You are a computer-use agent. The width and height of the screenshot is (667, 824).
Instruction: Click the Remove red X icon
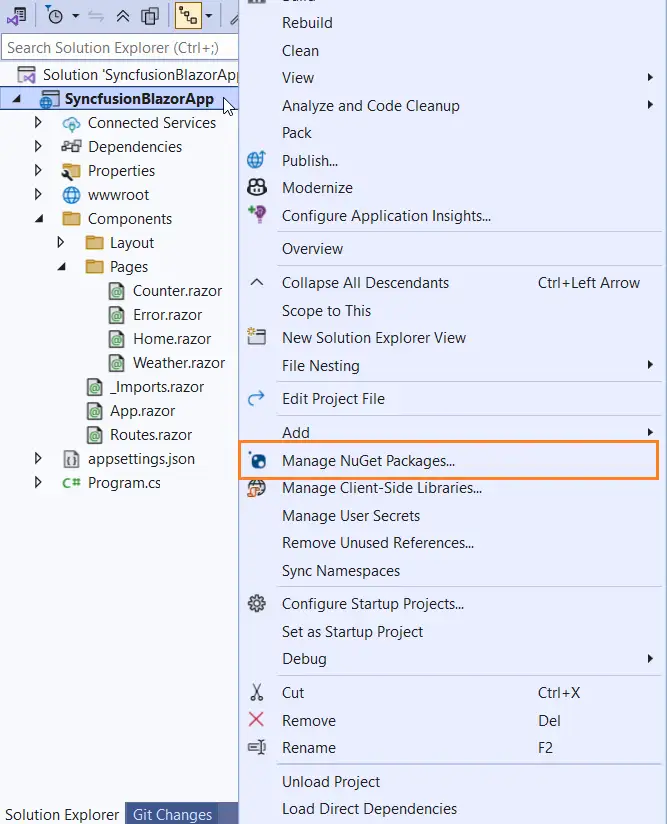[x=257, y=721]
